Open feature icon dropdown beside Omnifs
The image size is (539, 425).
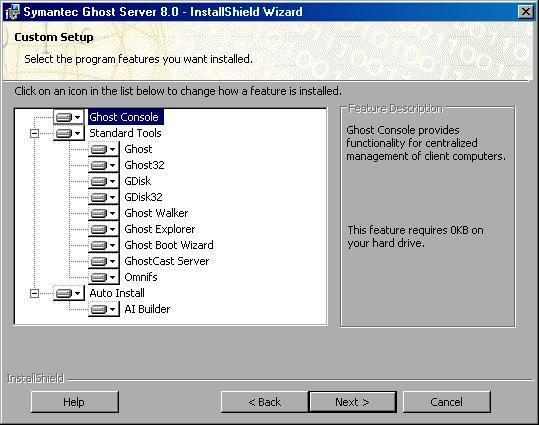pos(103,277)
